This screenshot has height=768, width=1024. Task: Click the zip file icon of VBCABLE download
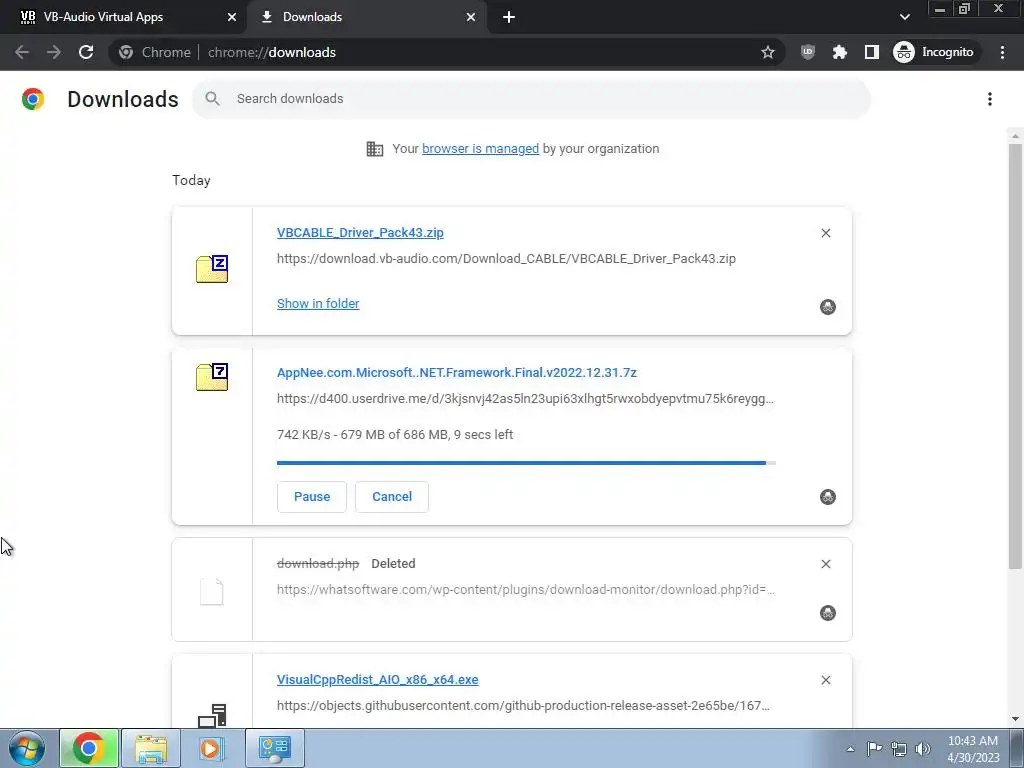(212, 269)
